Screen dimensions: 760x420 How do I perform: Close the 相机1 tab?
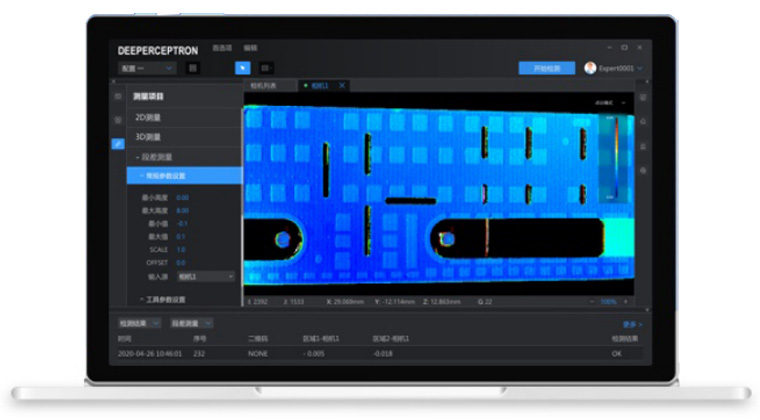(342, 86)
